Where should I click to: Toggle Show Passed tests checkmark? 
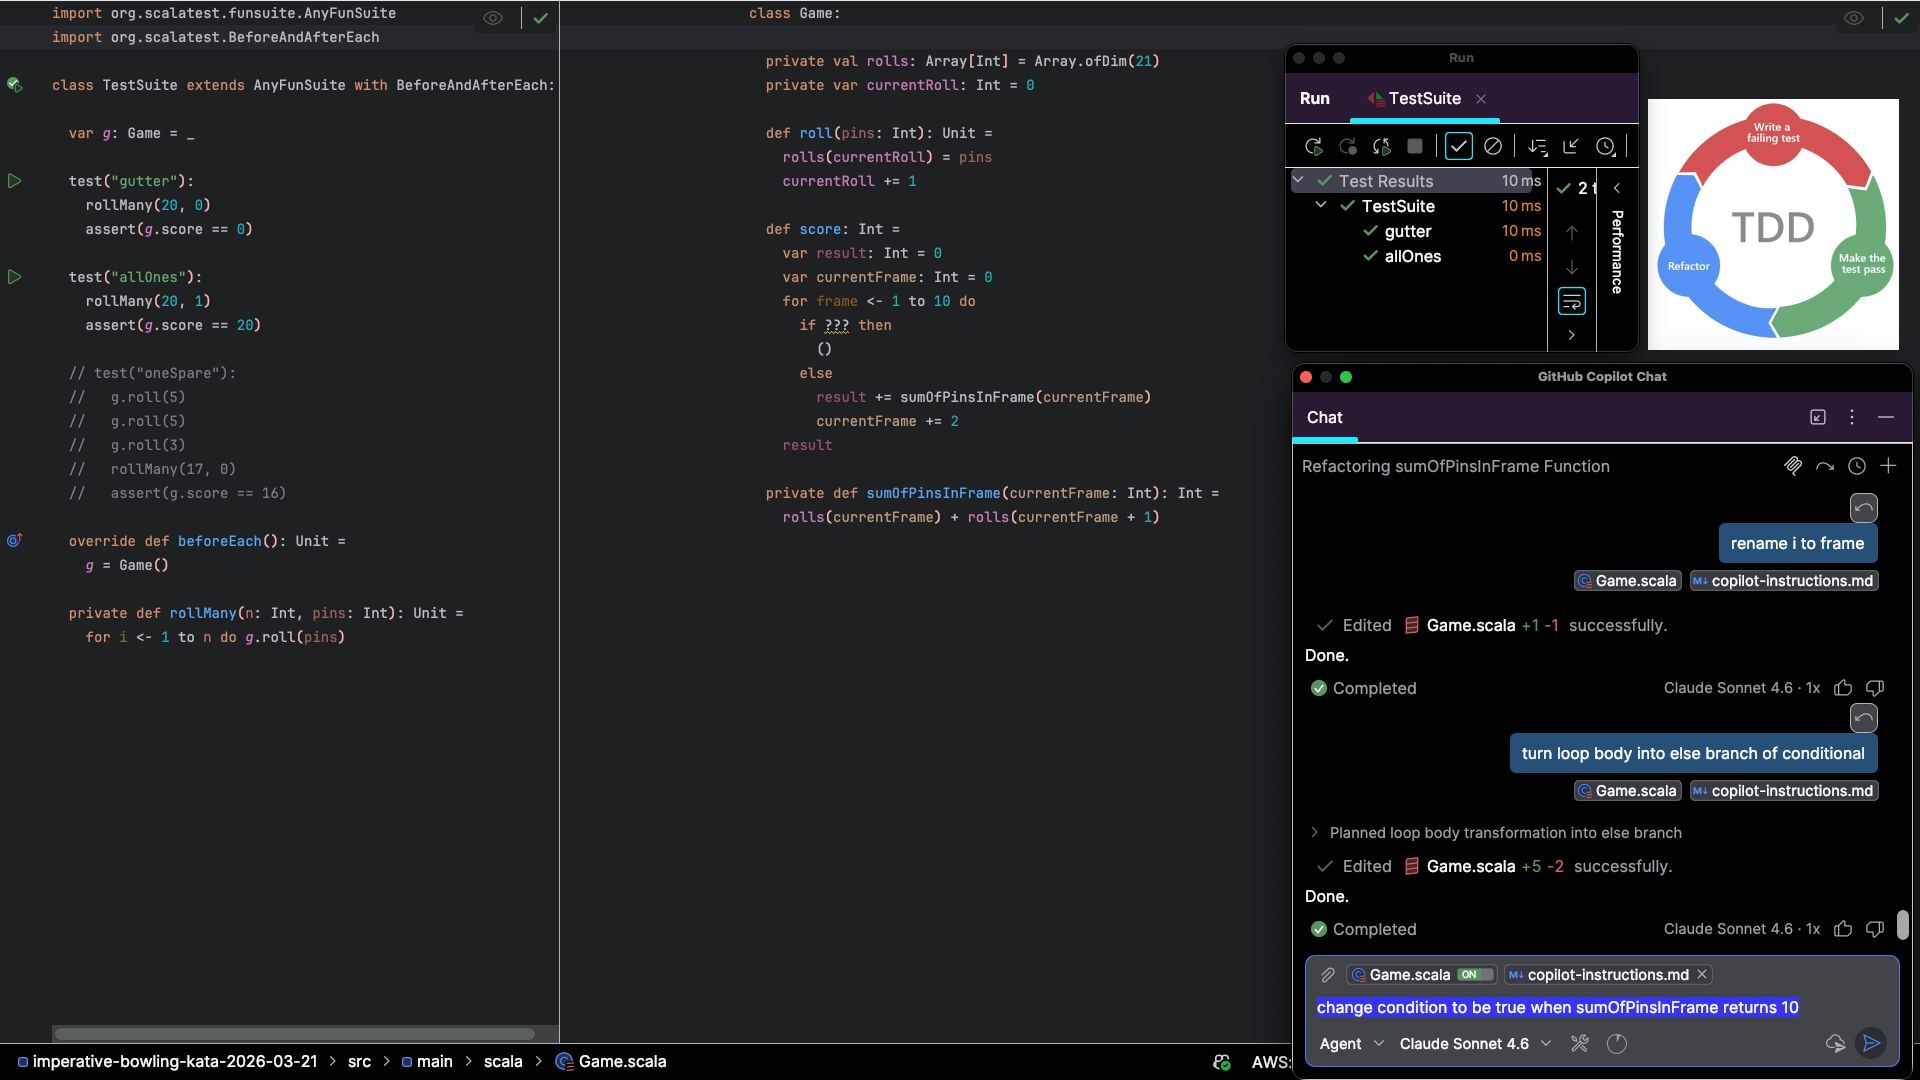tap(1458, 146)
